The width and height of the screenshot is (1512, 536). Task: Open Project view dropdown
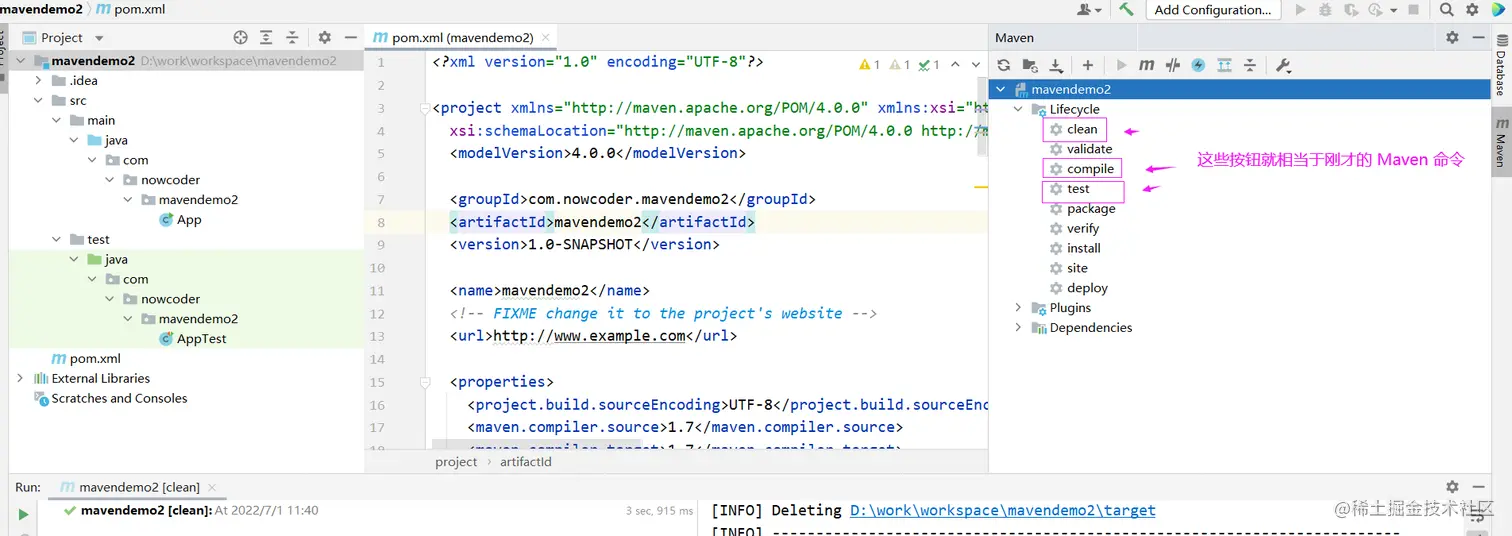tap(98, 38)
